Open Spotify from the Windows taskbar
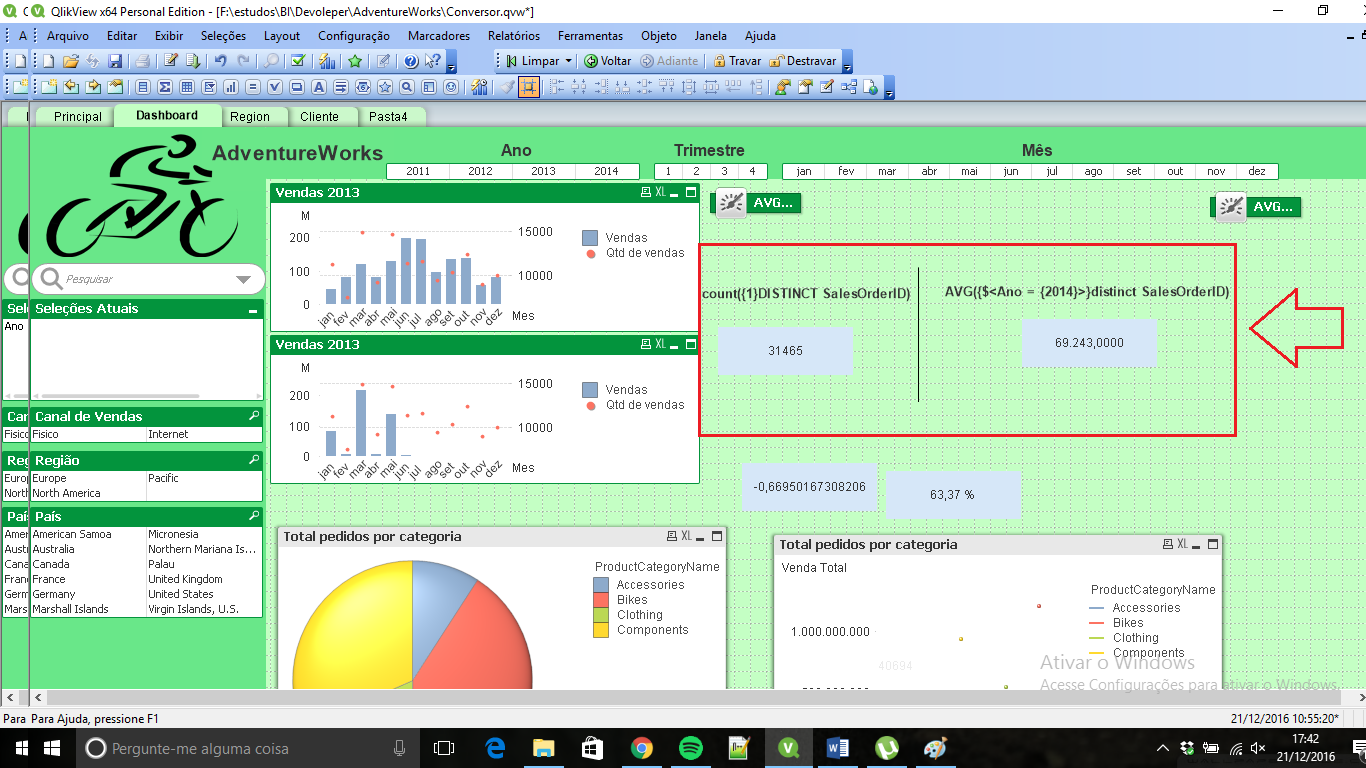The width and height of the screenshot is (1366, 768). pyautogui.click(x=690, y=748)
